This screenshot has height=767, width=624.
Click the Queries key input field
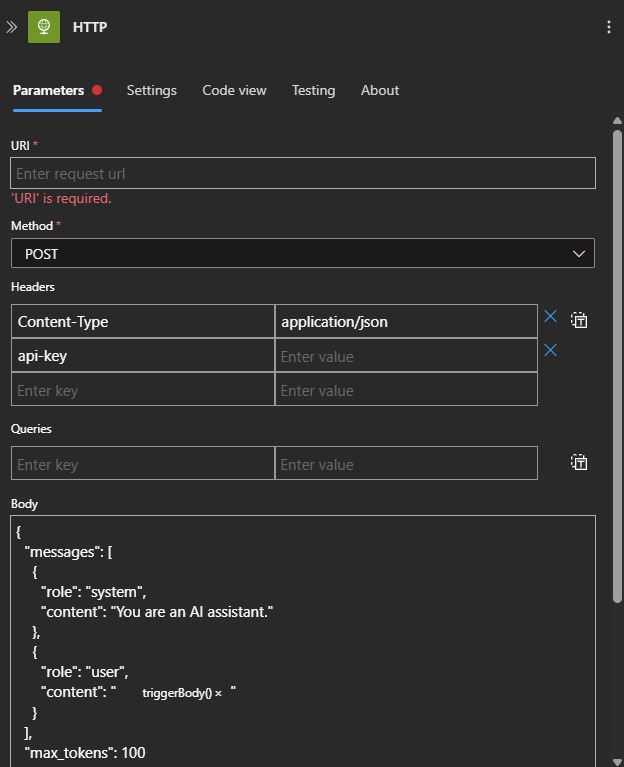coord(143,463)
